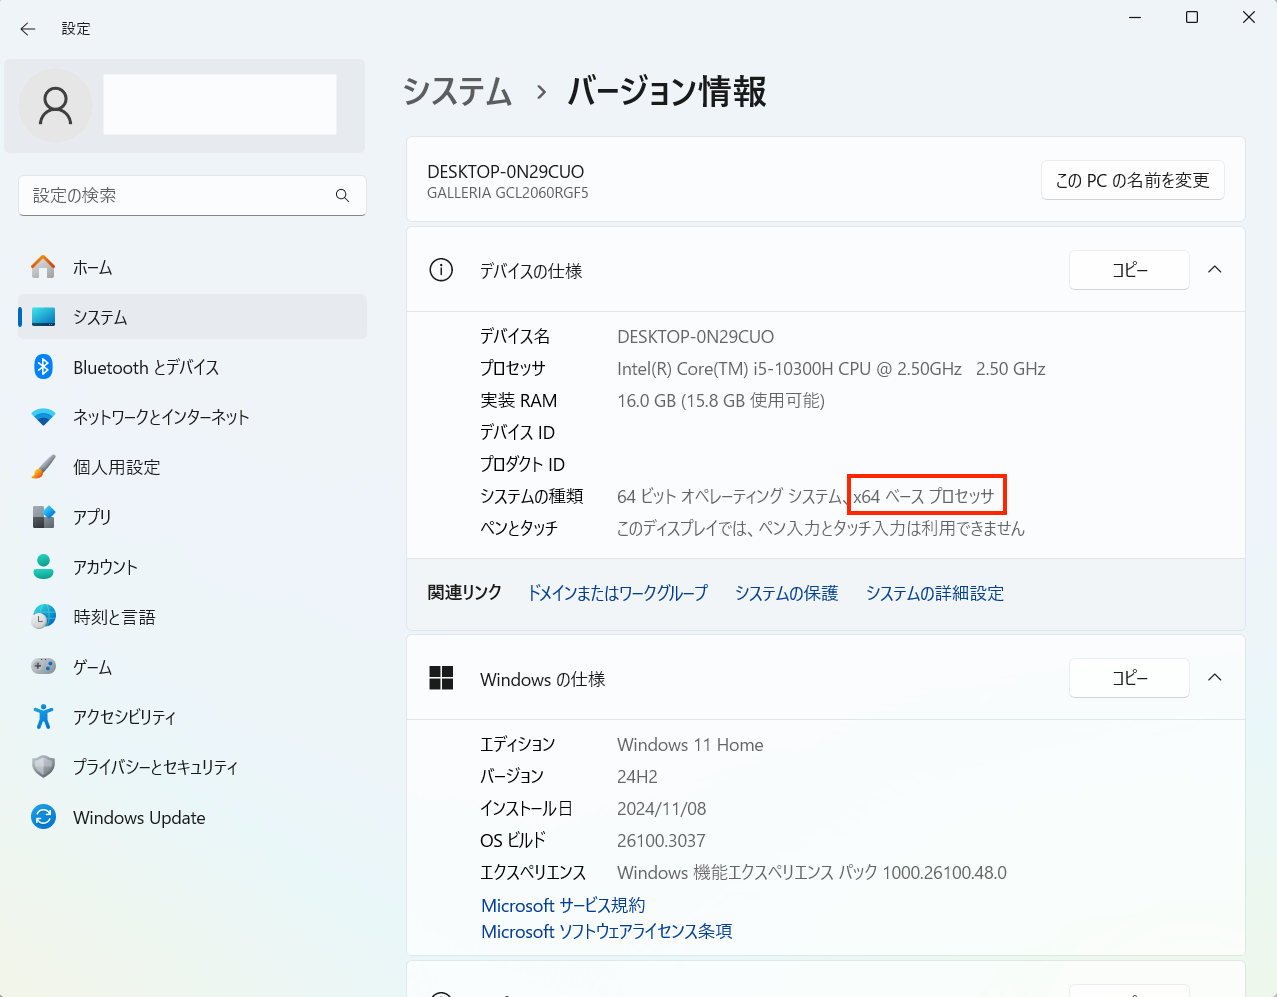Click the processor value Intel Core i5-10300H
The image size is (1277, 997).
click(831, 369)
